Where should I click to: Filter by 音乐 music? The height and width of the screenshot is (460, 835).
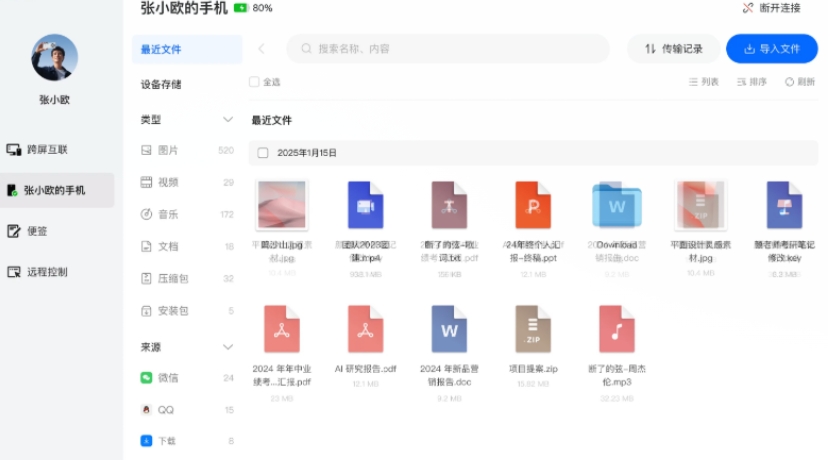tap(187, 215)
